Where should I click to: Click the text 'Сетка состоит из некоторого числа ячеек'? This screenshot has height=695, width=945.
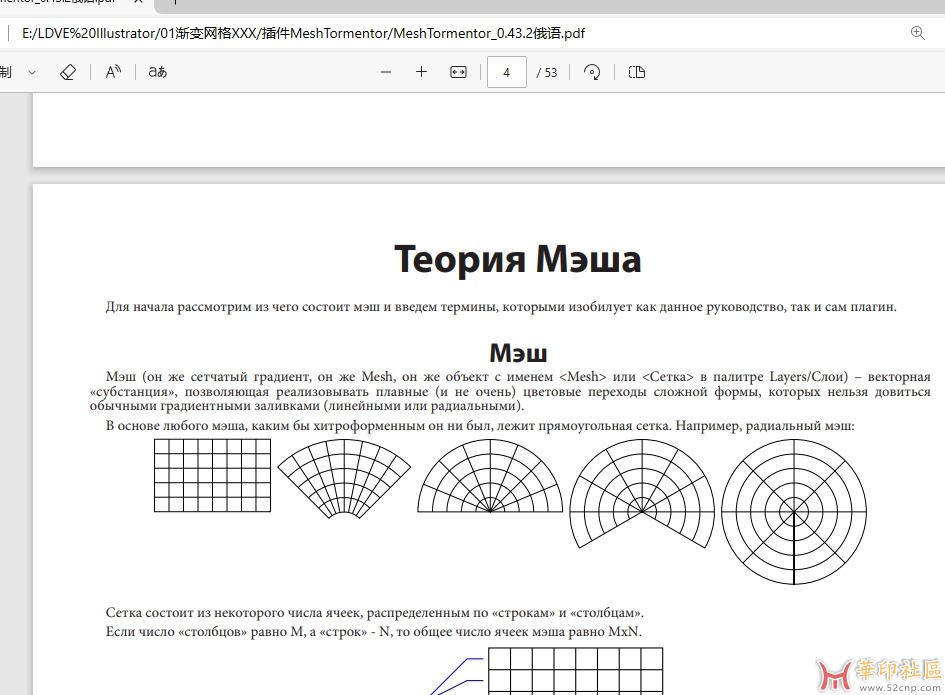point(234,612)
